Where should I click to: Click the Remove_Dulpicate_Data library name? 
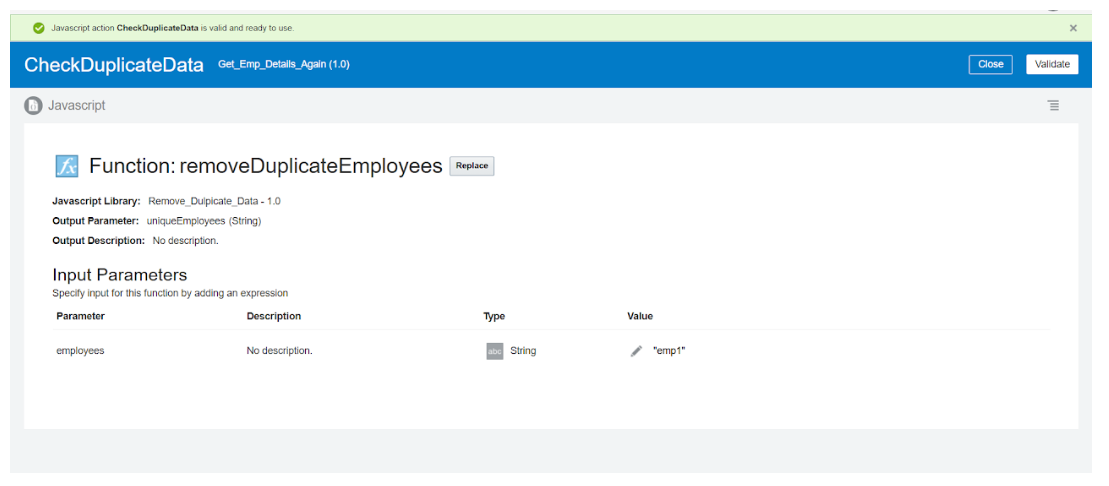205,201
